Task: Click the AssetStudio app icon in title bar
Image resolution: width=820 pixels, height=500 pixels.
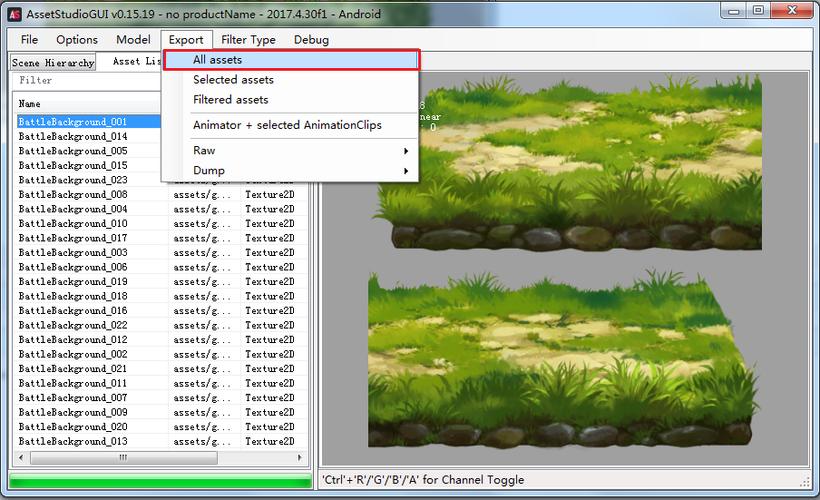Action: (x=15, y=14)
